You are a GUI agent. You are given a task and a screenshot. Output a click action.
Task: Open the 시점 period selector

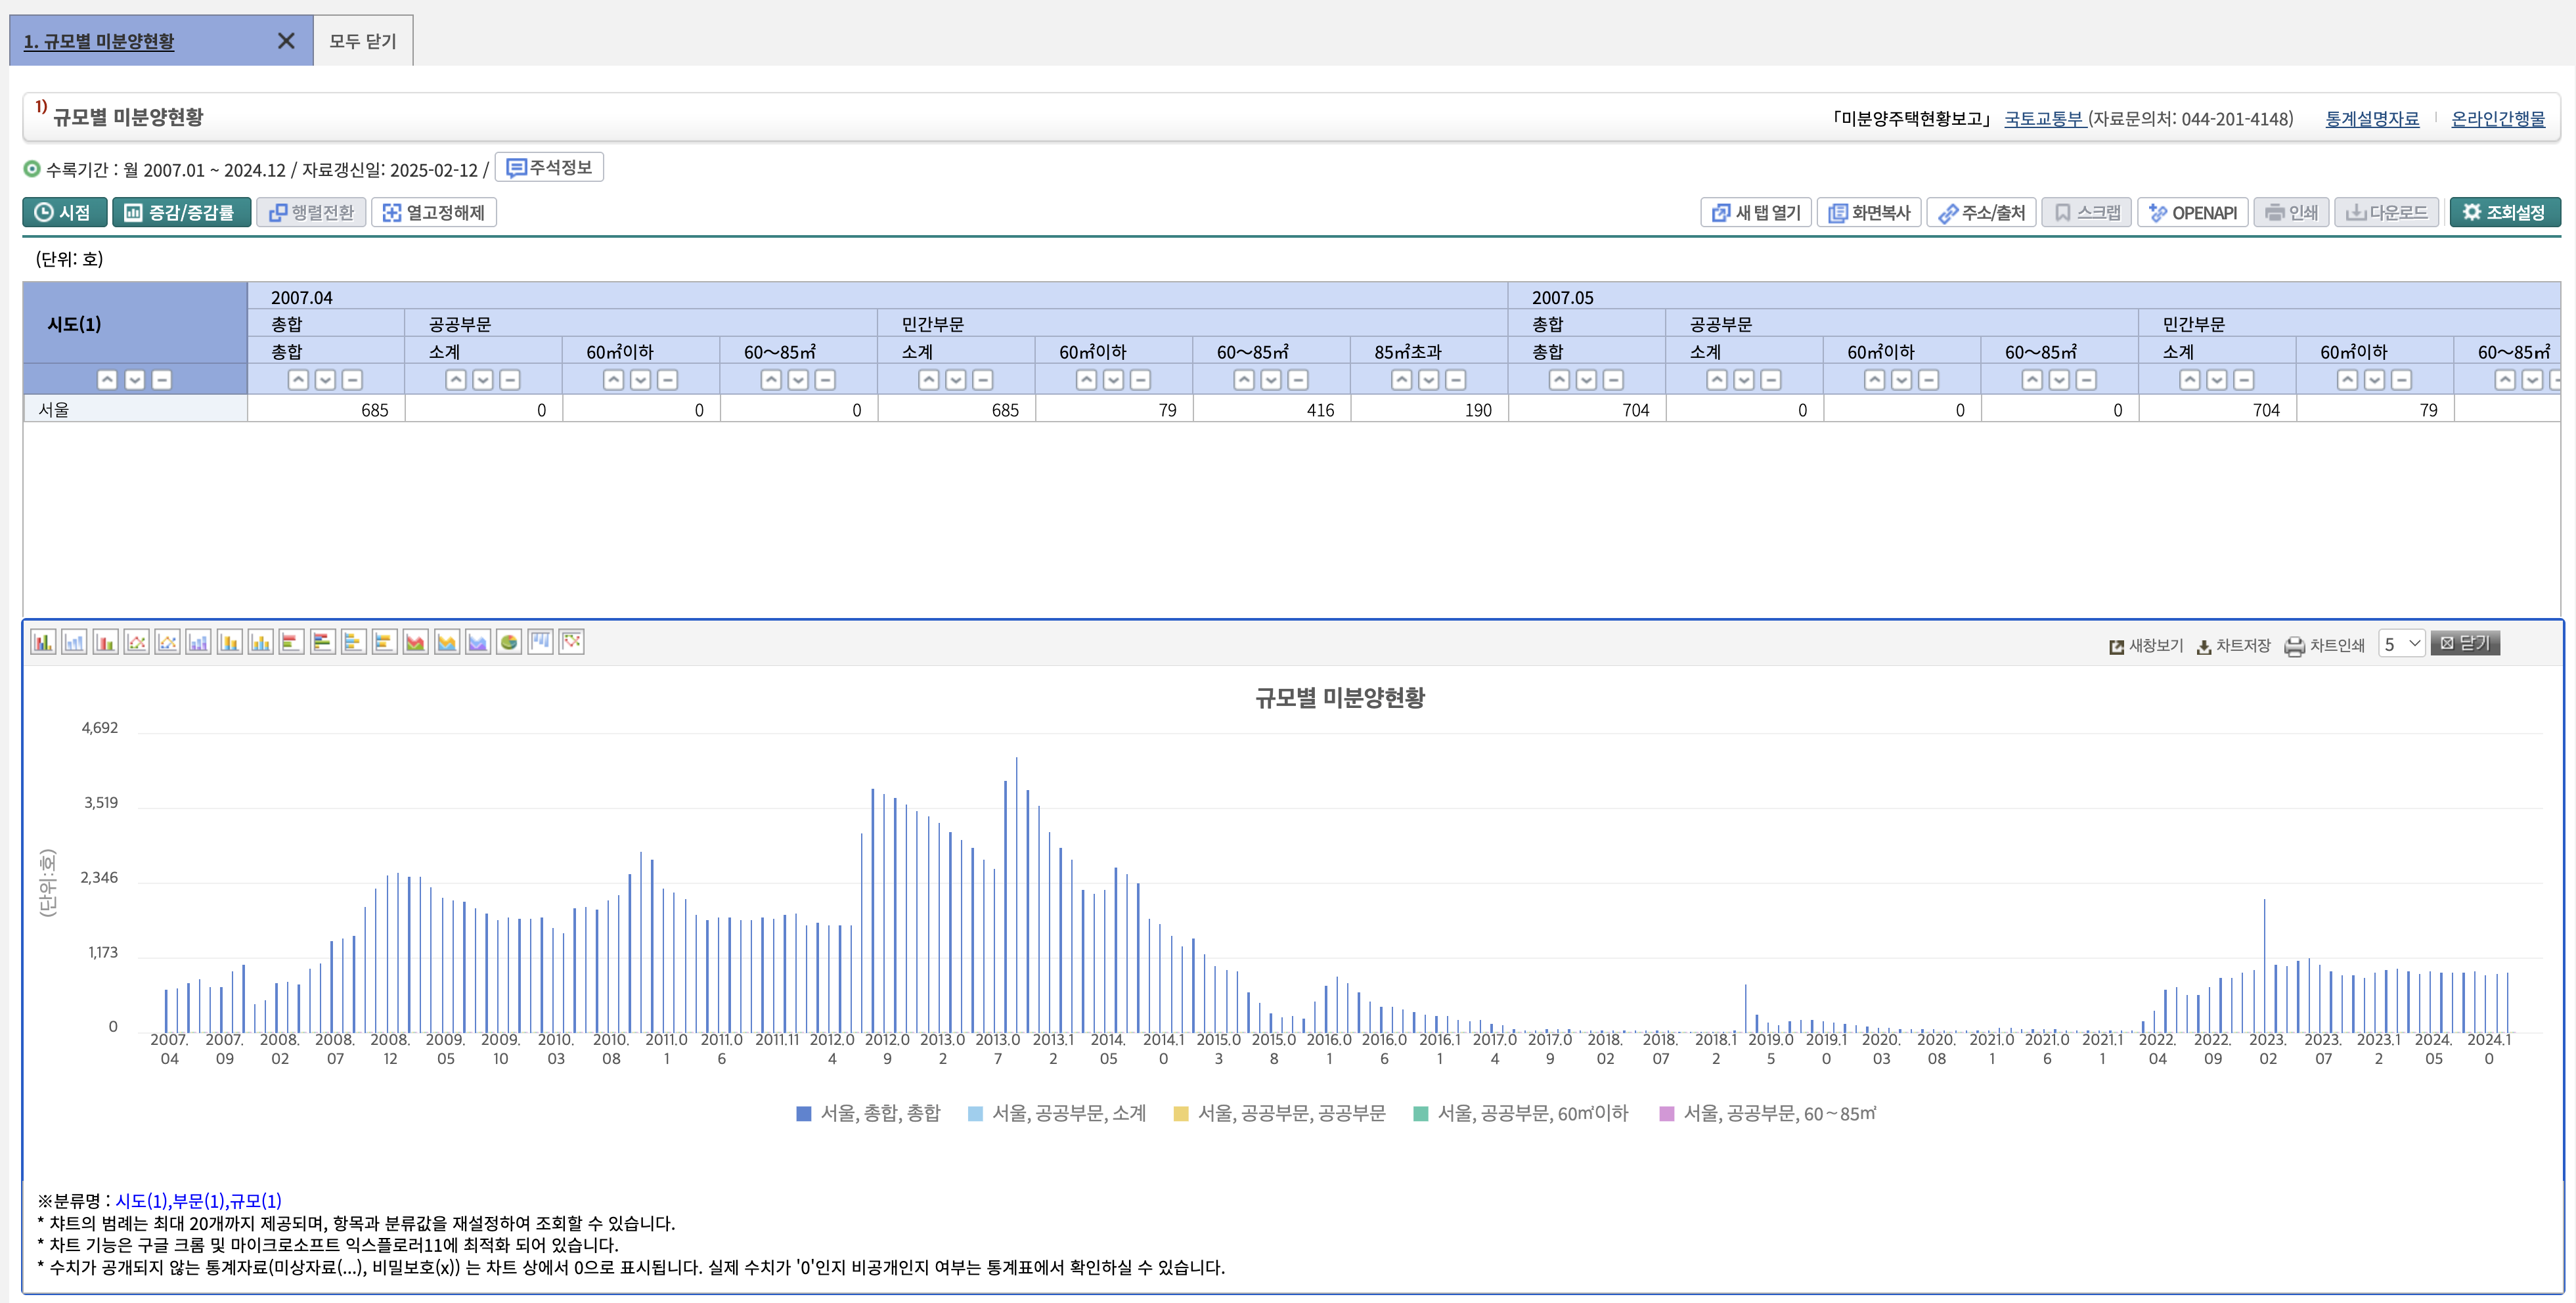(x=64, y=212)
